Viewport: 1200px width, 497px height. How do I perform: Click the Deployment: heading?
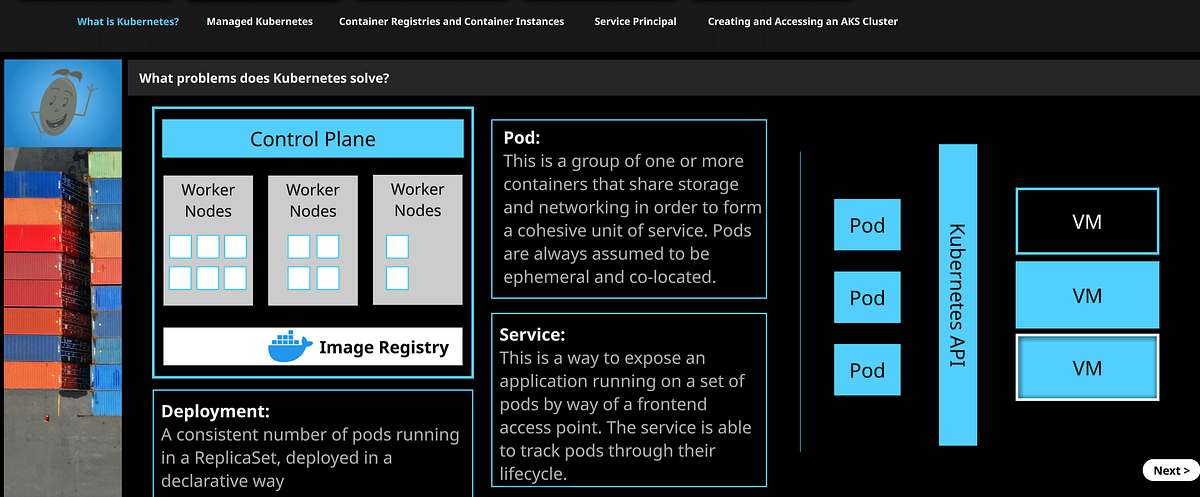216,411
